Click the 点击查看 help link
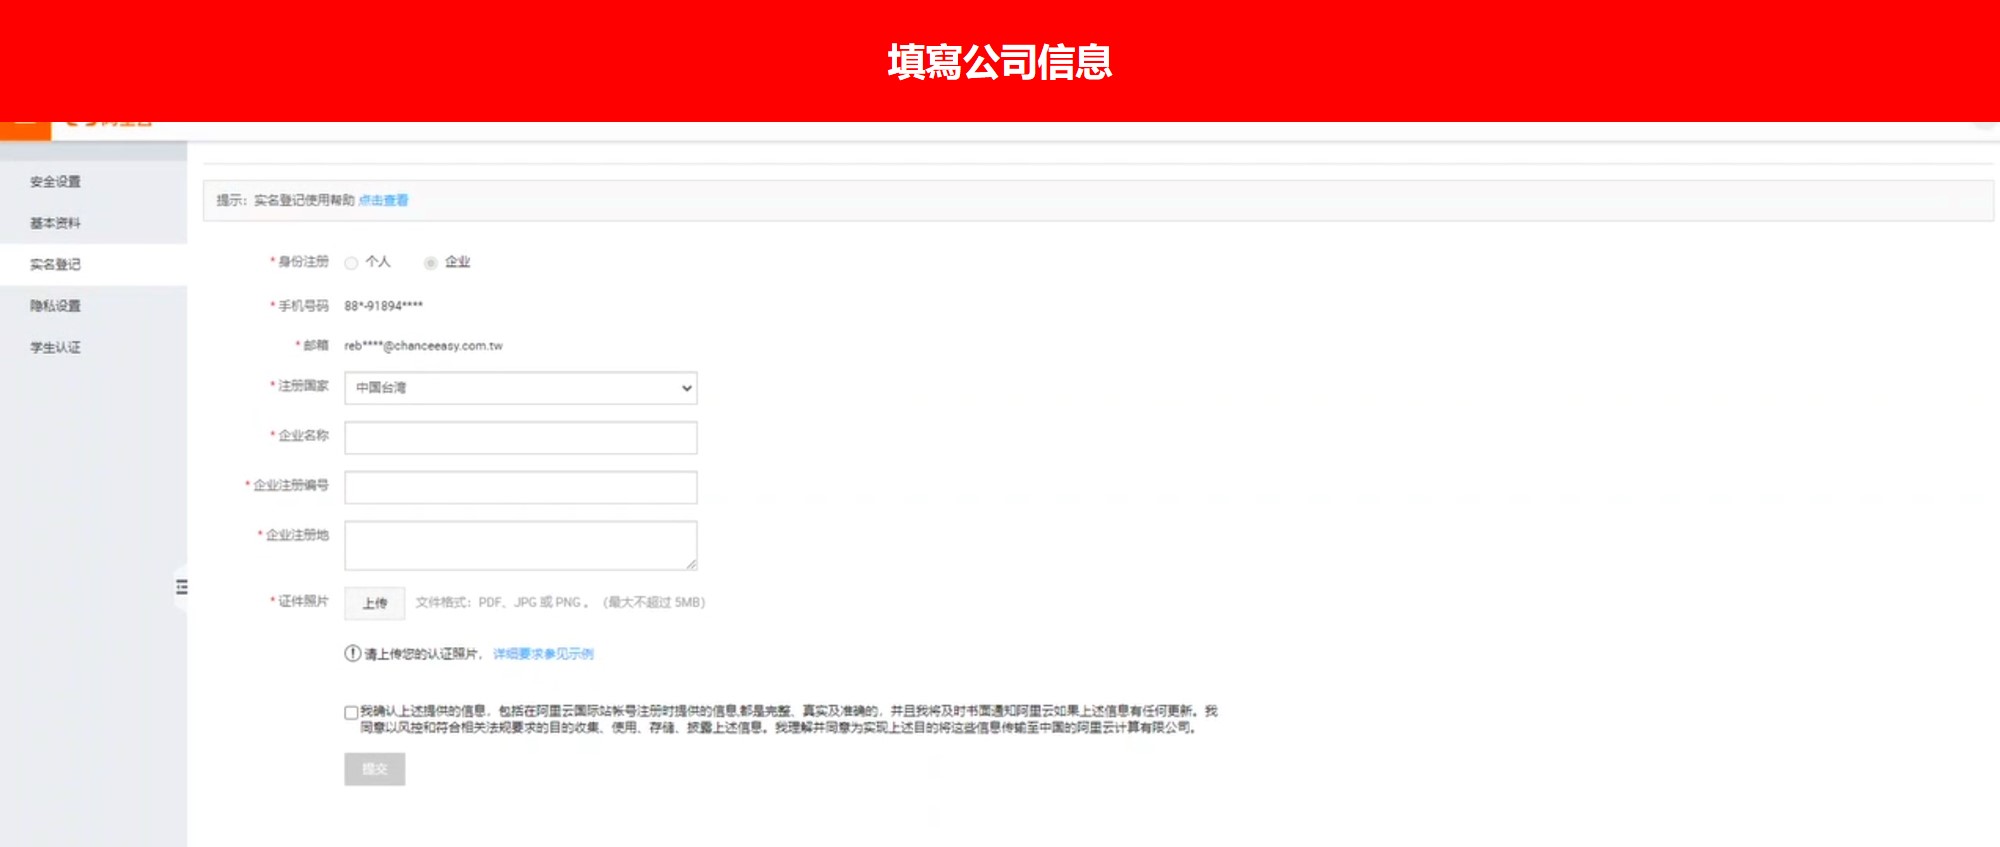 coord(383,200)
